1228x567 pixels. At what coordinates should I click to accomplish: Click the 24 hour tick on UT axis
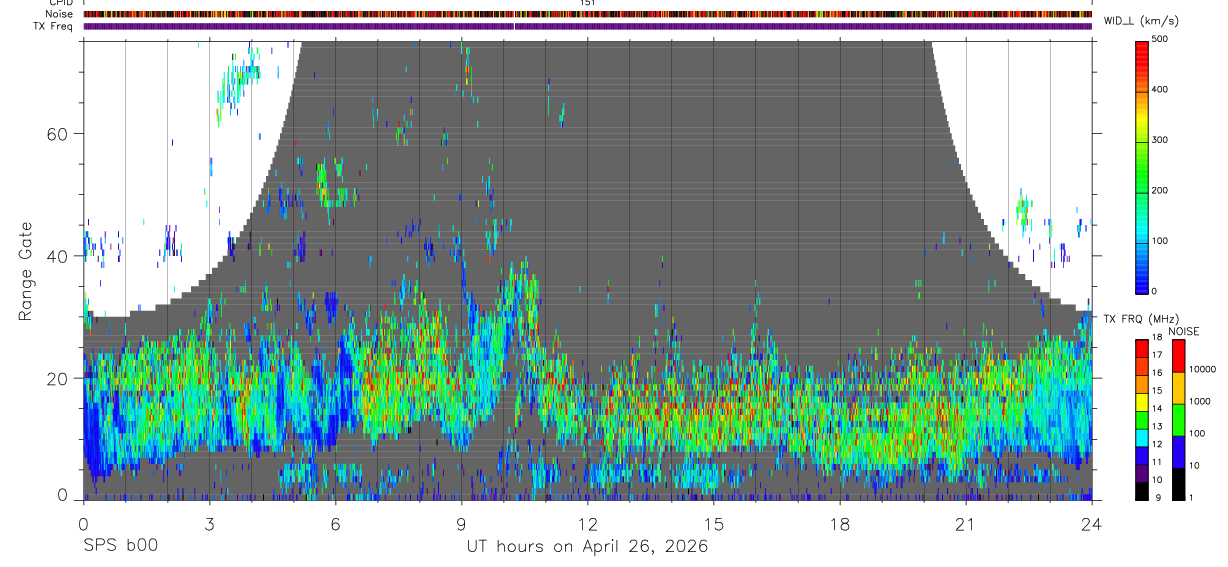[x=1092, y=523]
